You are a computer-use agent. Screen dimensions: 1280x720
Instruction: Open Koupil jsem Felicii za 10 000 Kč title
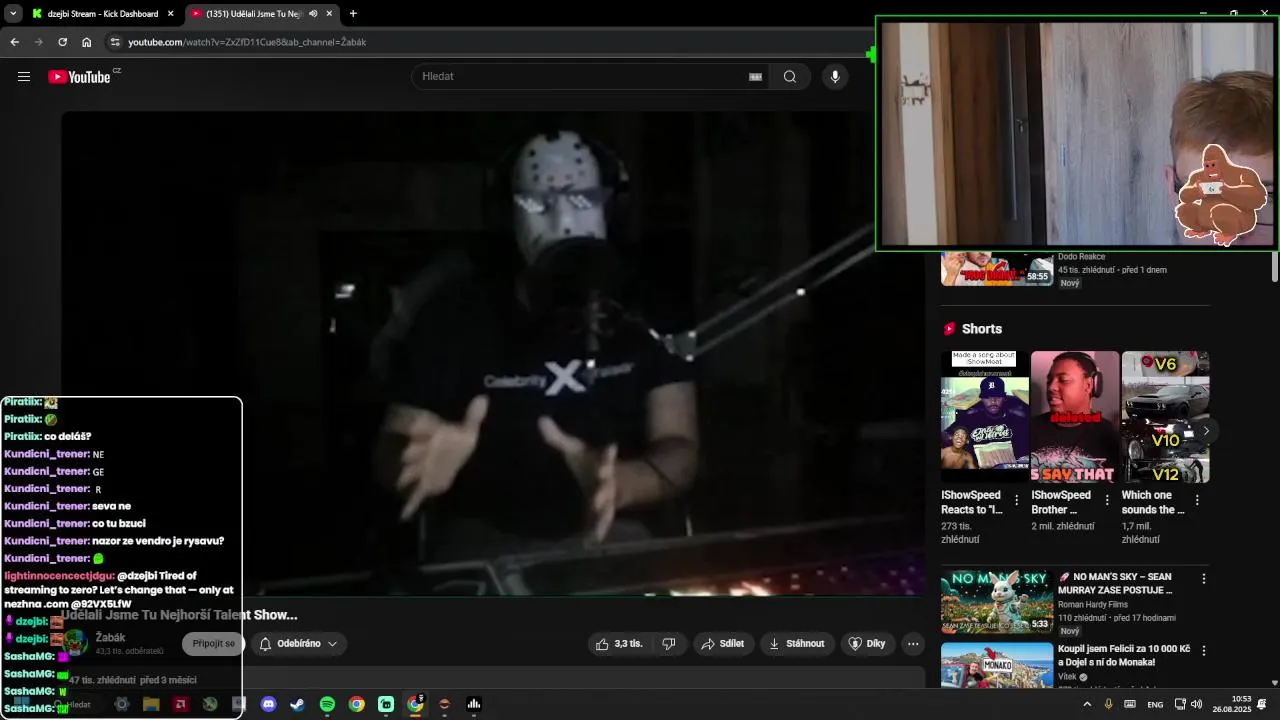pyautogui.click(x=1124, y=655)
